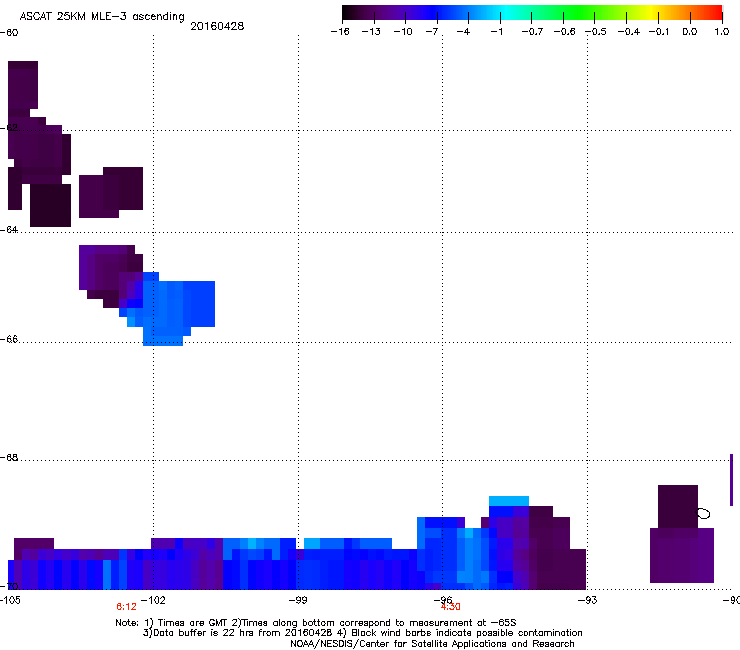The height and width of the screenshot is (650, 740).
Task: Click the colorbar tick label "-0.4"
Action: click(629, 32)
